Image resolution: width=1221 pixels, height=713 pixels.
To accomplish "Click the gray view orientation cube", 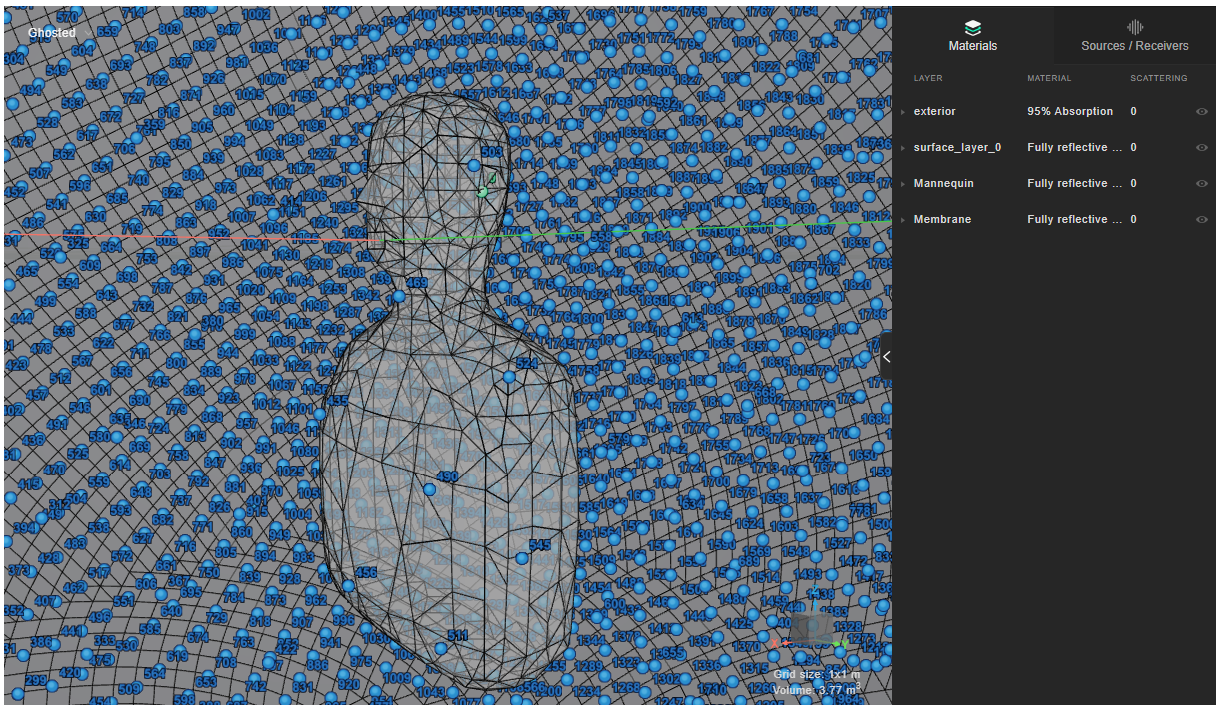I will coord(812,627).
